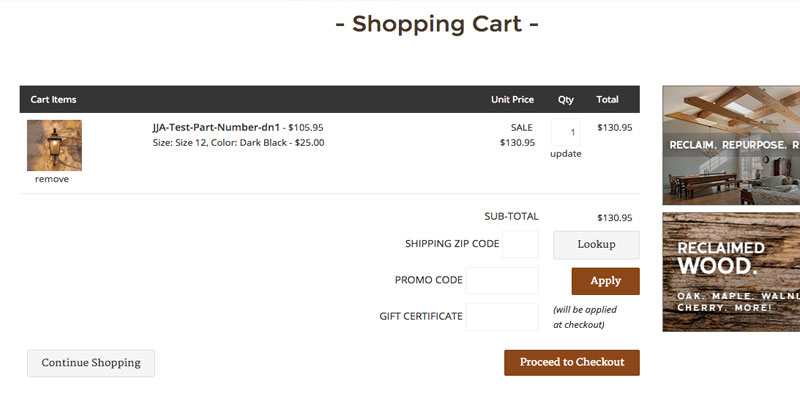Click the Shopping Cart page heading
This screenshot has height=400, width=800.
[437, 23]
